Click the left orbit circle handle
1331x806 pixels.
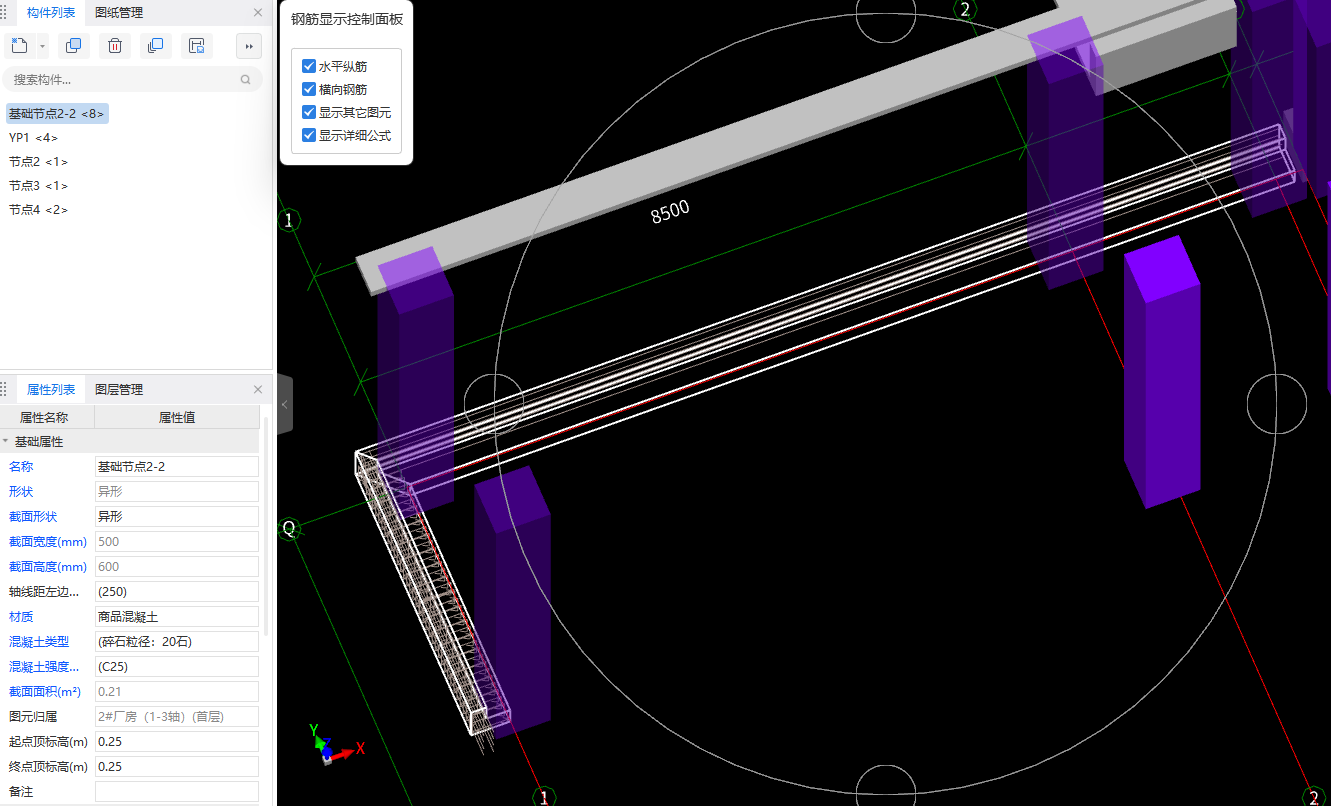(493, 404)
